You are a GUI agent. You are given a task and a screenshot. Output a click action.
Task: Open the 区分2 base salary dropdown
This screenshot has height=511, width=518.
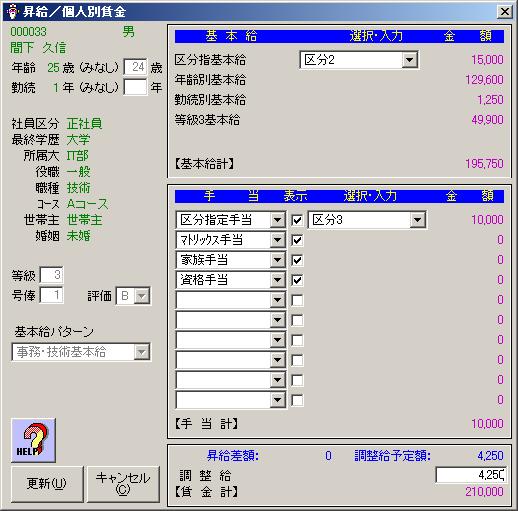tap(410, 60)
